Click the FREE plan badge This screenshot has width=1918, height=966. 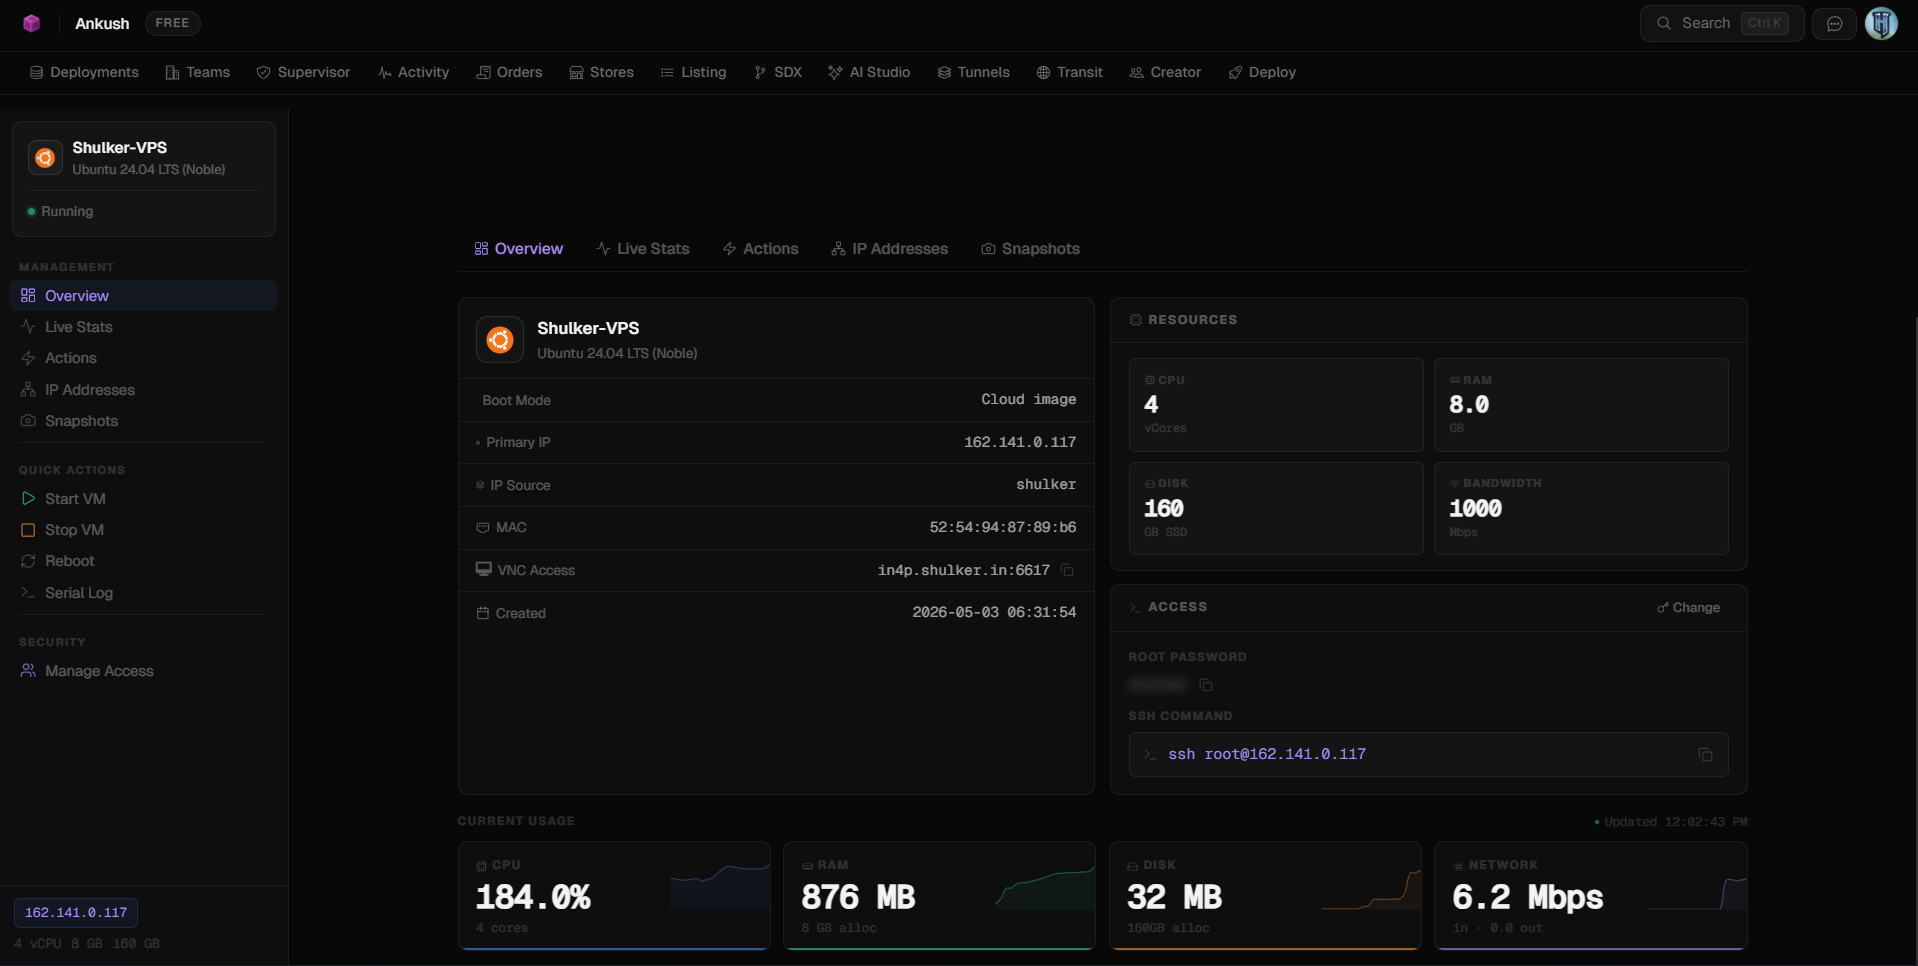tap(172, 23)
